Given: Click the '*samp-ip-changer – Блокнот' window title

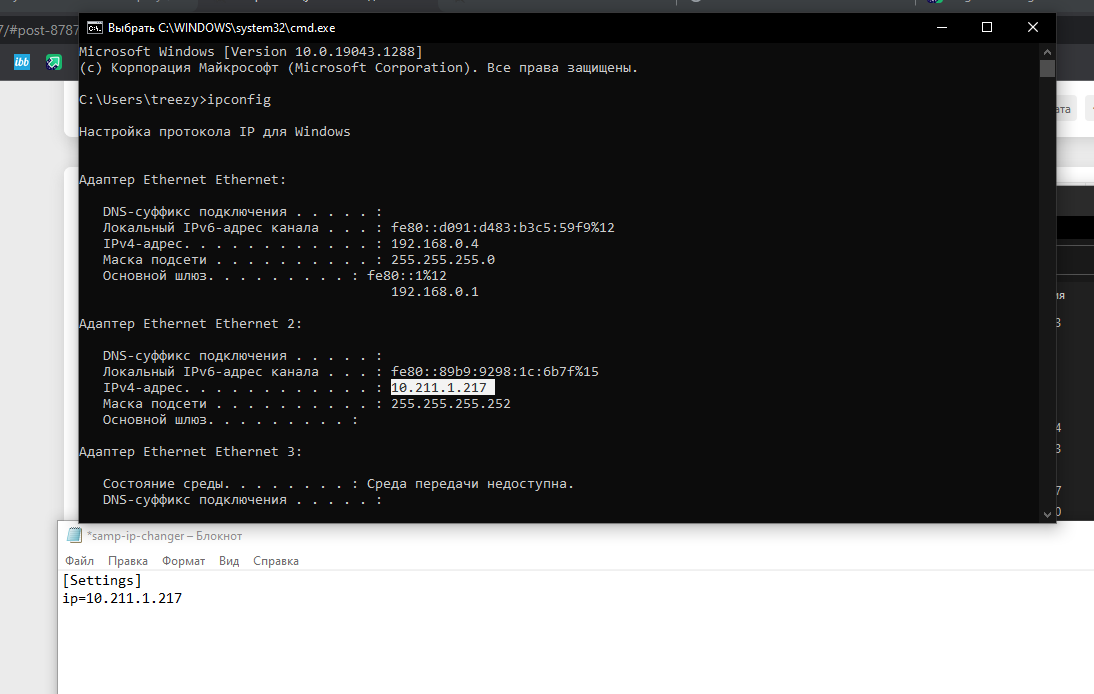Looking at the screenshot, I should [x=165, y=536].
